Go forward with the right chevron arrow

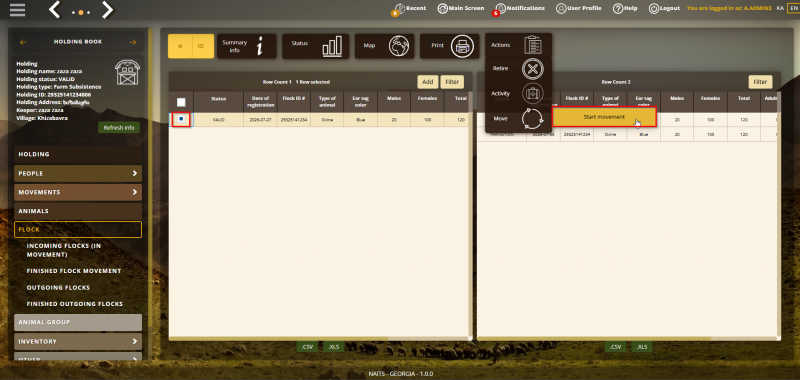tap(107, 10)
